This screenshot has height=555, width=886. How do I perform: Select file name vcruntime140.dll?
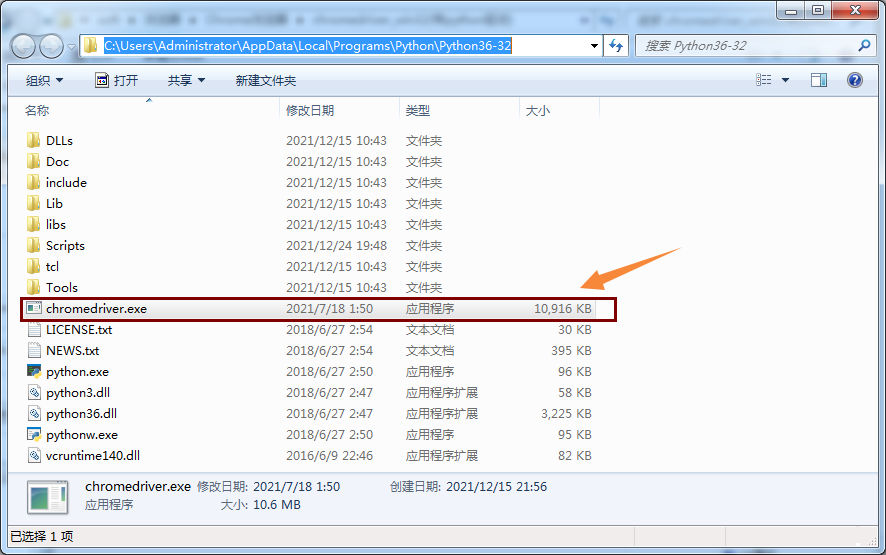tap(93, 456)
